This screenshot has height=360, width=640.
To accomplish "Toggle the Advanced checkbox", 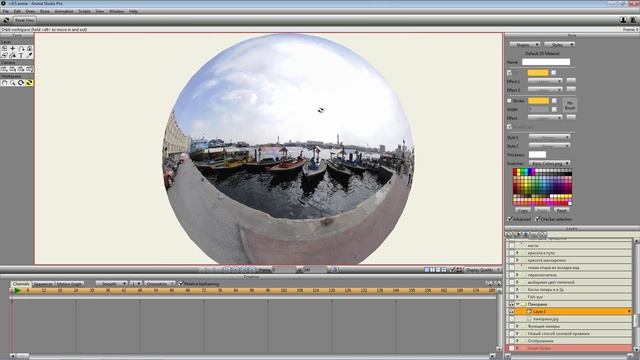I will coord(510,219).
